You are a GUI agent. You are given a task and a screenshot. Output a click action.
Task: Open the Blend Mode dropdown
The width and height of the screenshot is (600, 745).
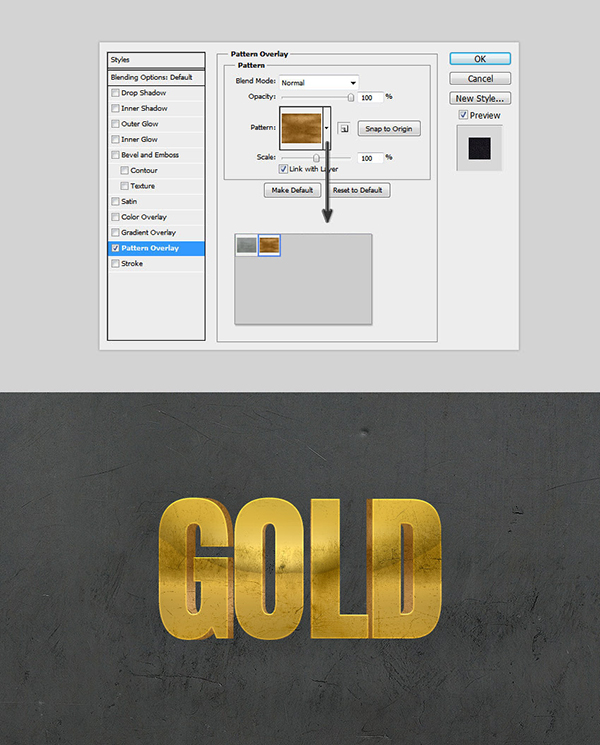319,82
